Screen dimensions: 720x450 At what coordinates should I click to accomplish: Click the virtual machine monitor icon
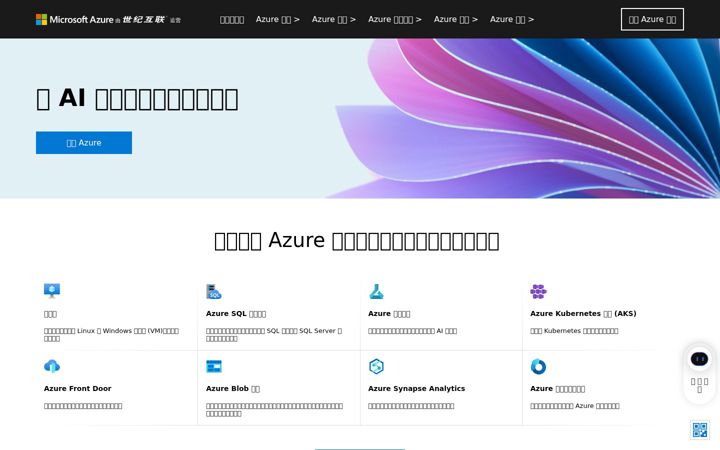[52, 291]
